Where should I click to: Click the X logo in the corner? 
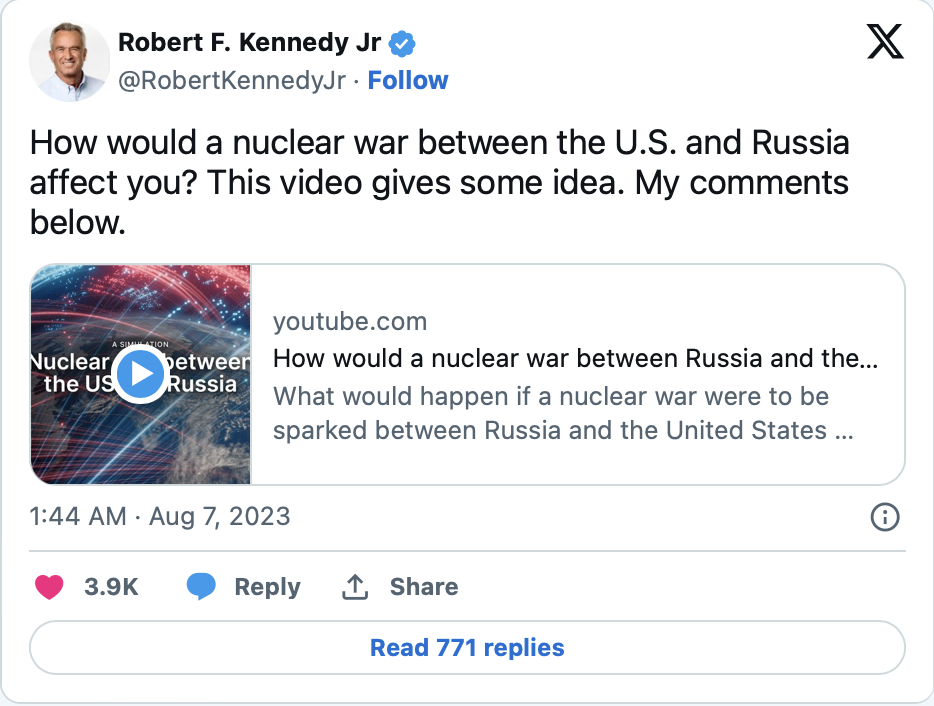885,42
